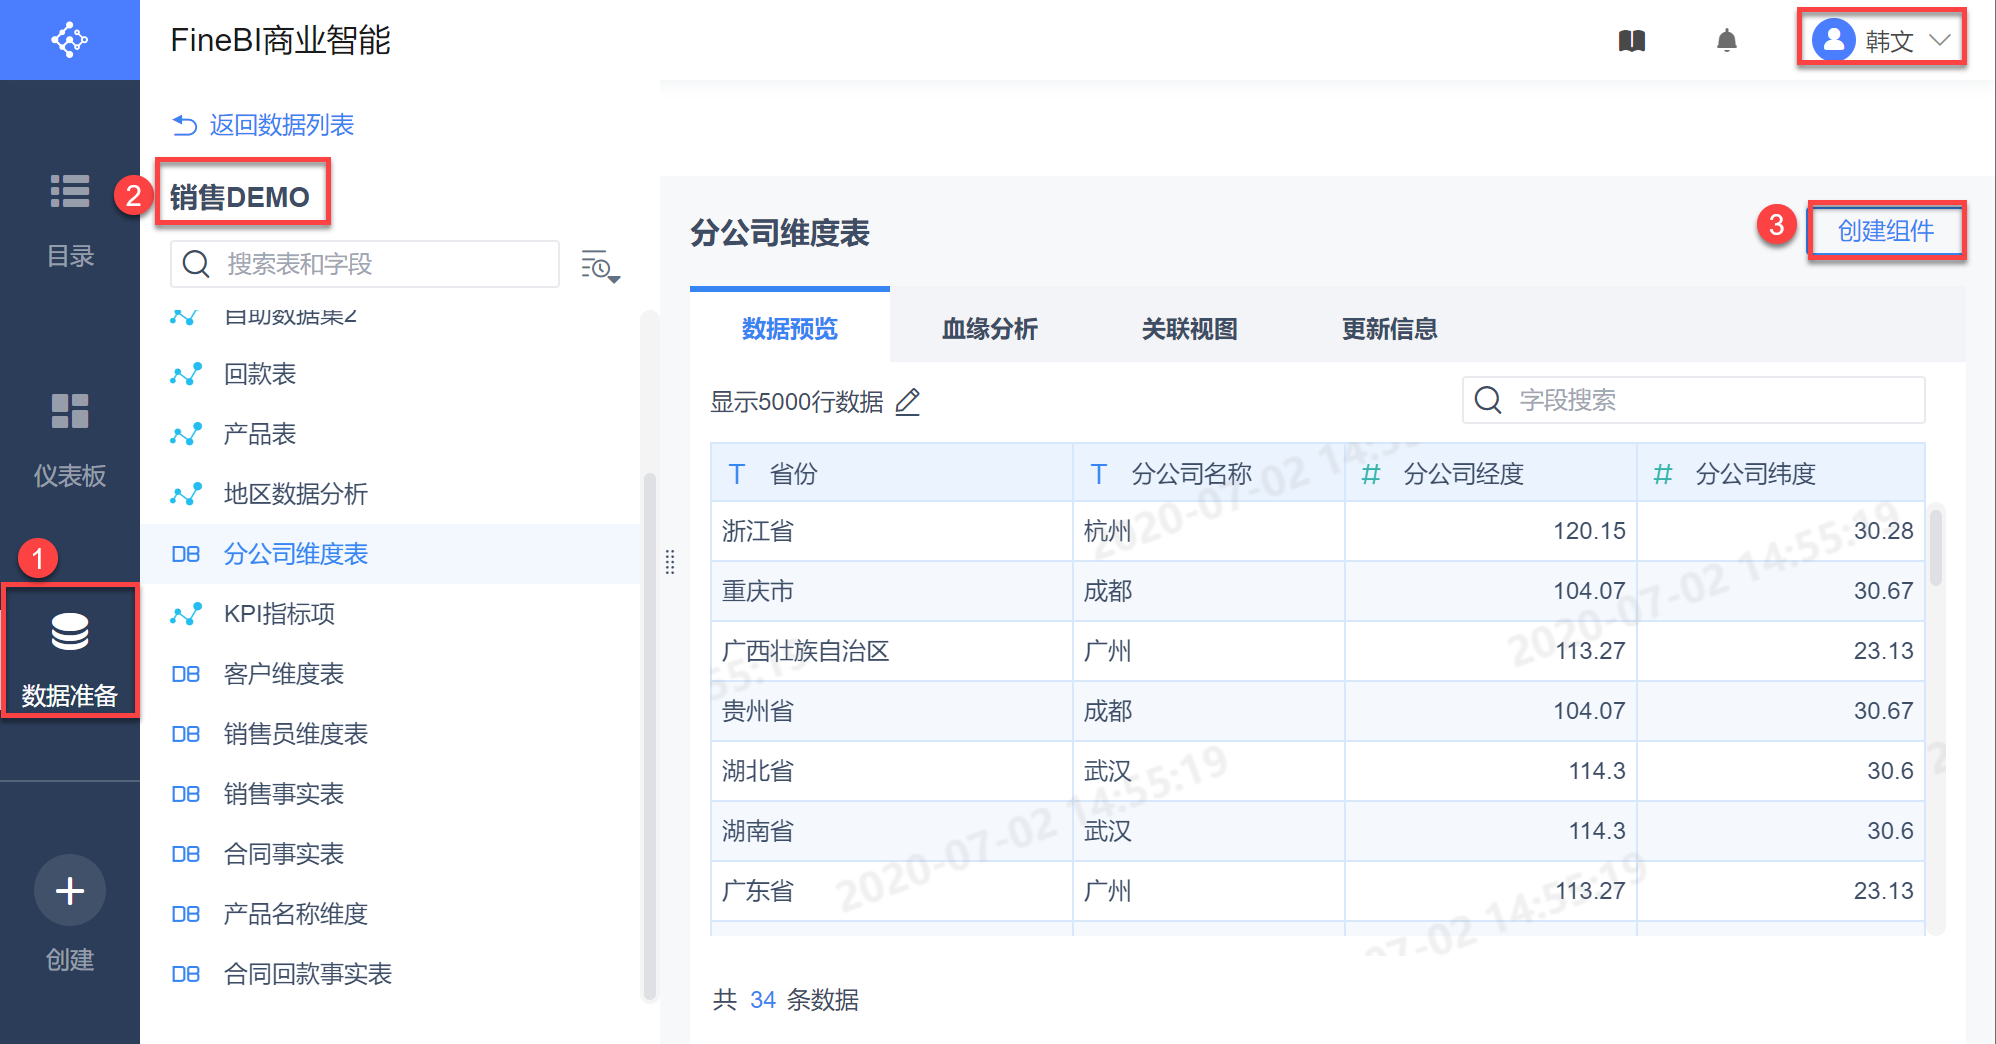Select the KPI指标项 dataset
The width and height of the screenshot is (1996, 1044).
(279, 614)
